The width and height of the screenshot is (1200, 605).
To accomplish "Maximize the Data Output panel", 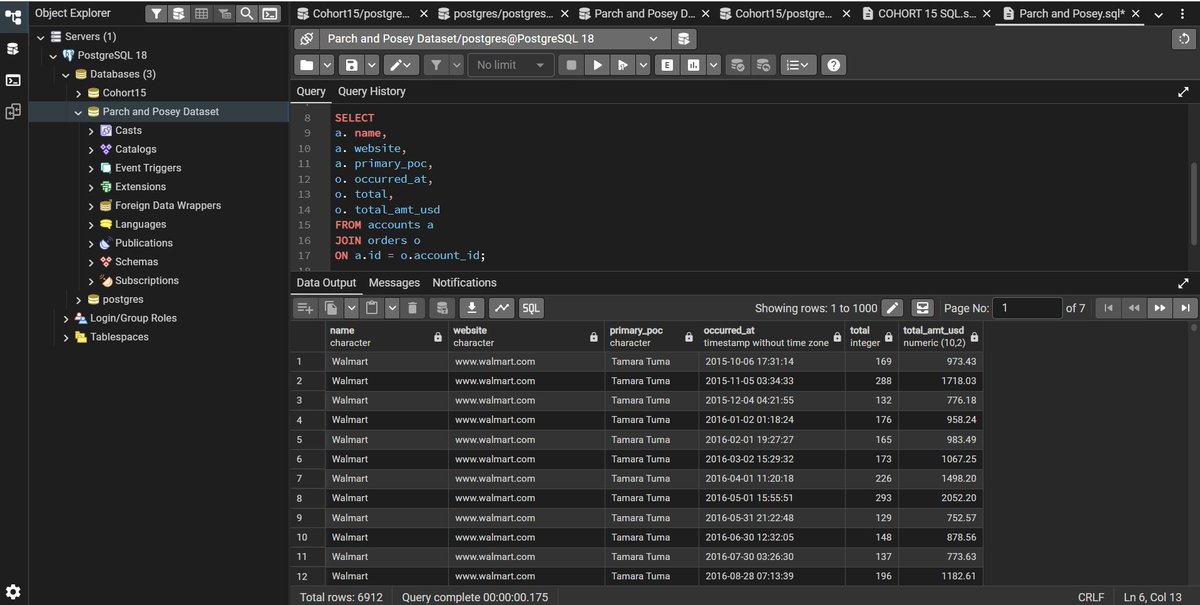I will pos(1184,283).
